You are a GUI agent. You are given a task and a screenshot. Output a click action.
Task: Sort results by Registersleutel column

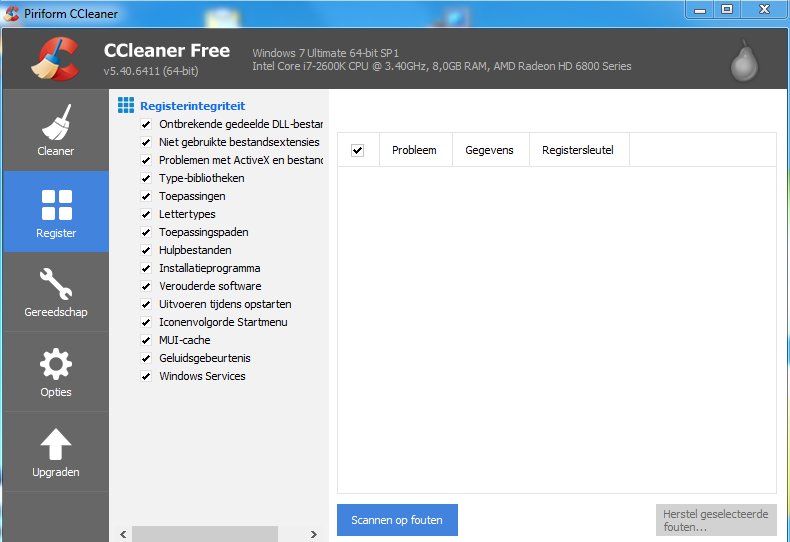tap(579, 150)
